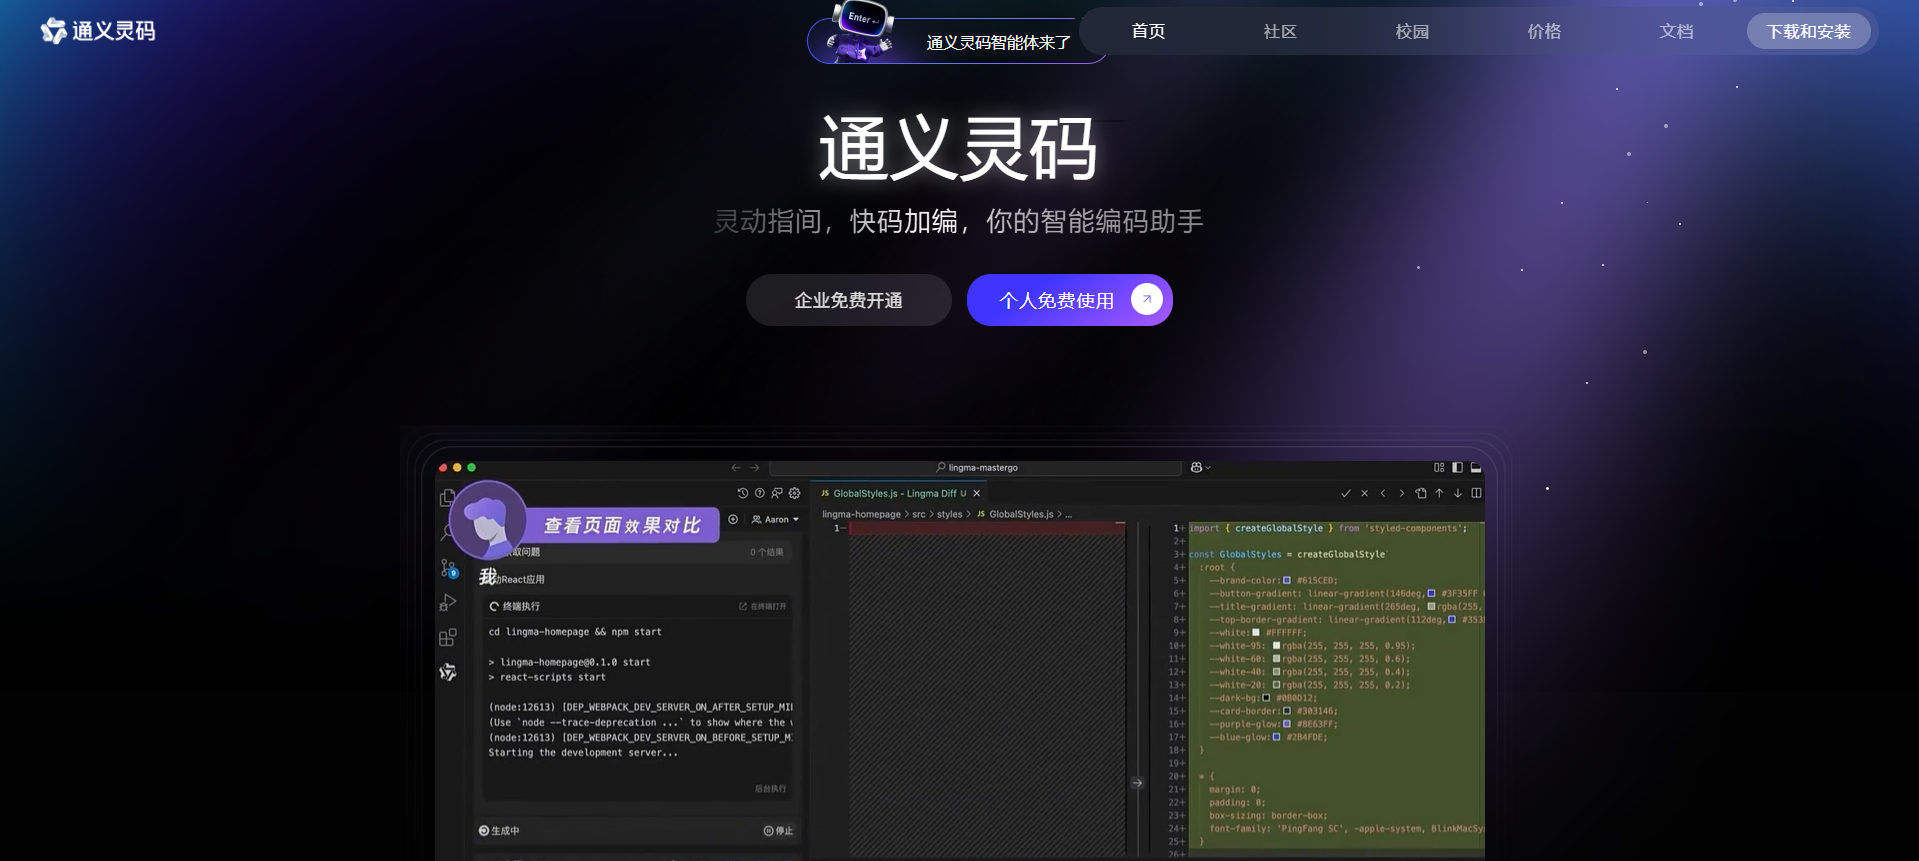The height and width of the screenshot is (861, 1919).
Task: Click the down arrow in diff toolbar
Action: click(x=1458, y=493)
